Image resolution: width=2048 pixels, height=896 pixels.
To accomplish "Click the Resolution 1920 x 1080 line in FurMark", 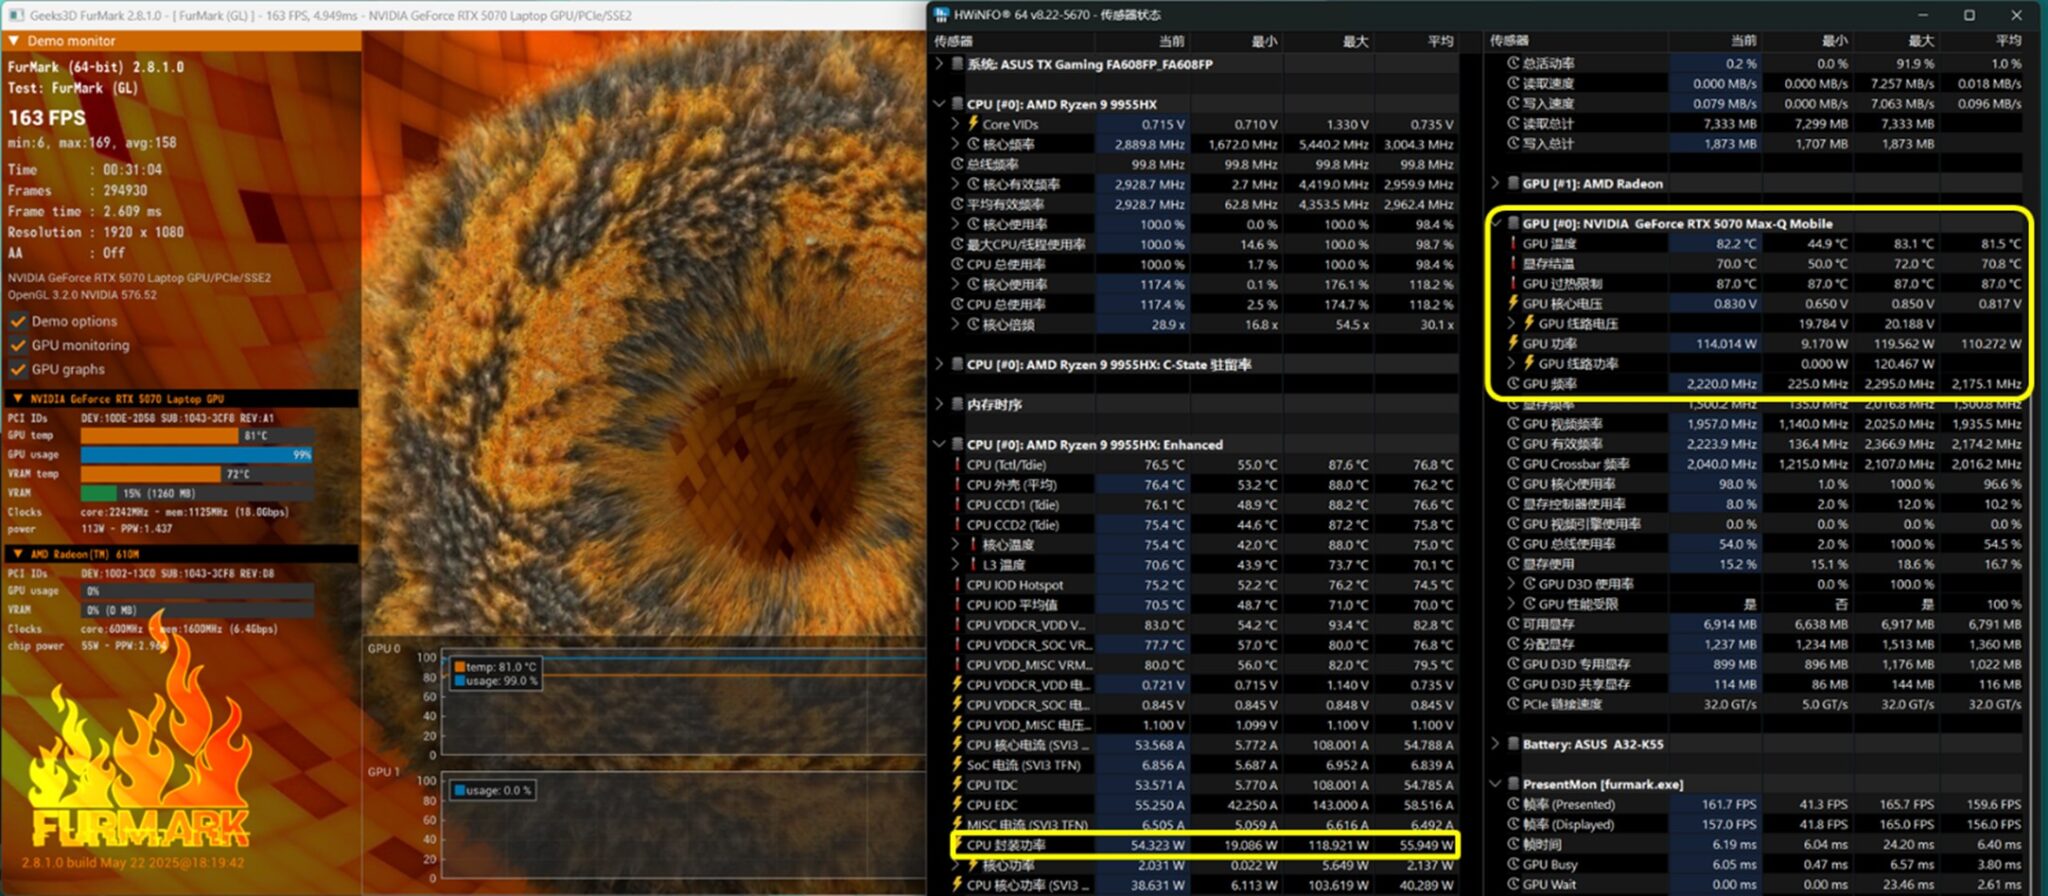I will click(x=96, y=232).
